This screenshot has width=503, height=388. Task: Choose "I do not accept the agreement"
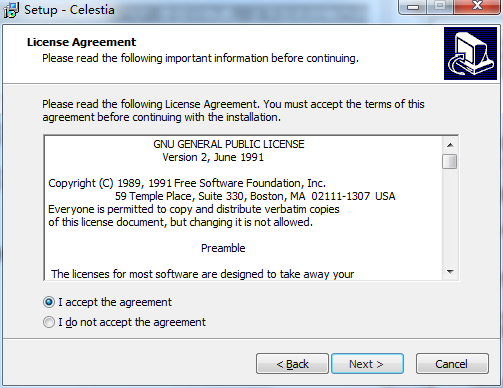tap(49, 322)
